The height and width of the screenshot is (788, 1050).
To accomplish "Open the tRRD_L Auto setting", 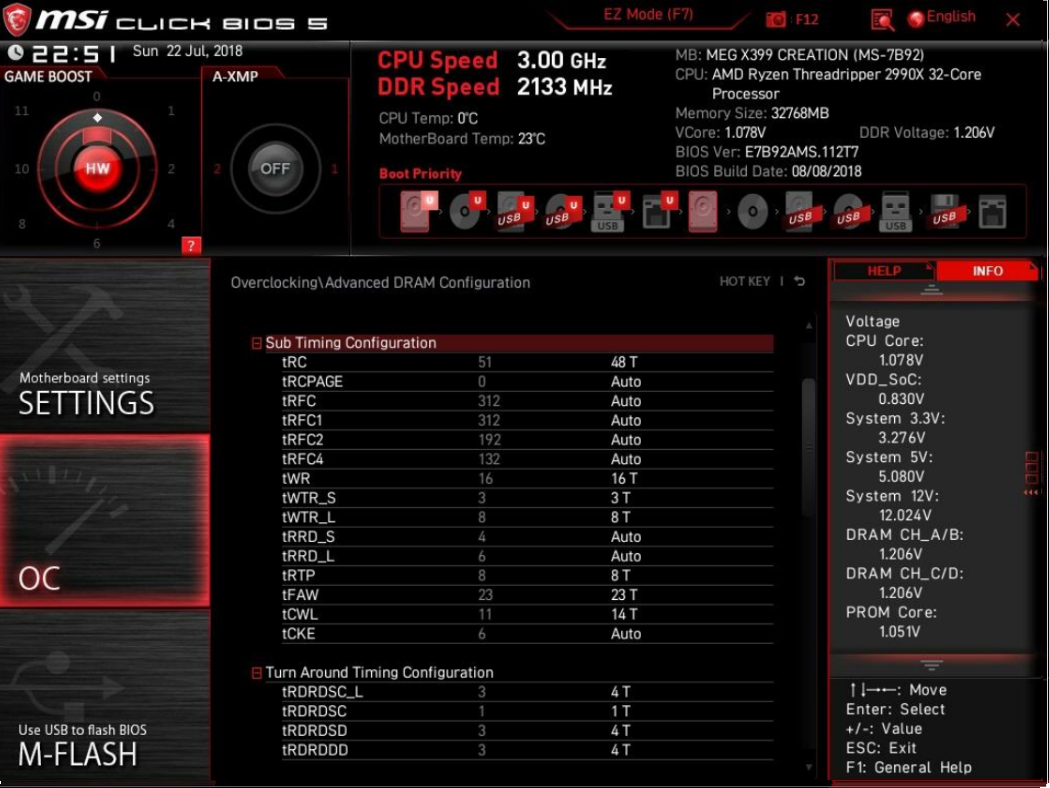I will pos(625,556).
